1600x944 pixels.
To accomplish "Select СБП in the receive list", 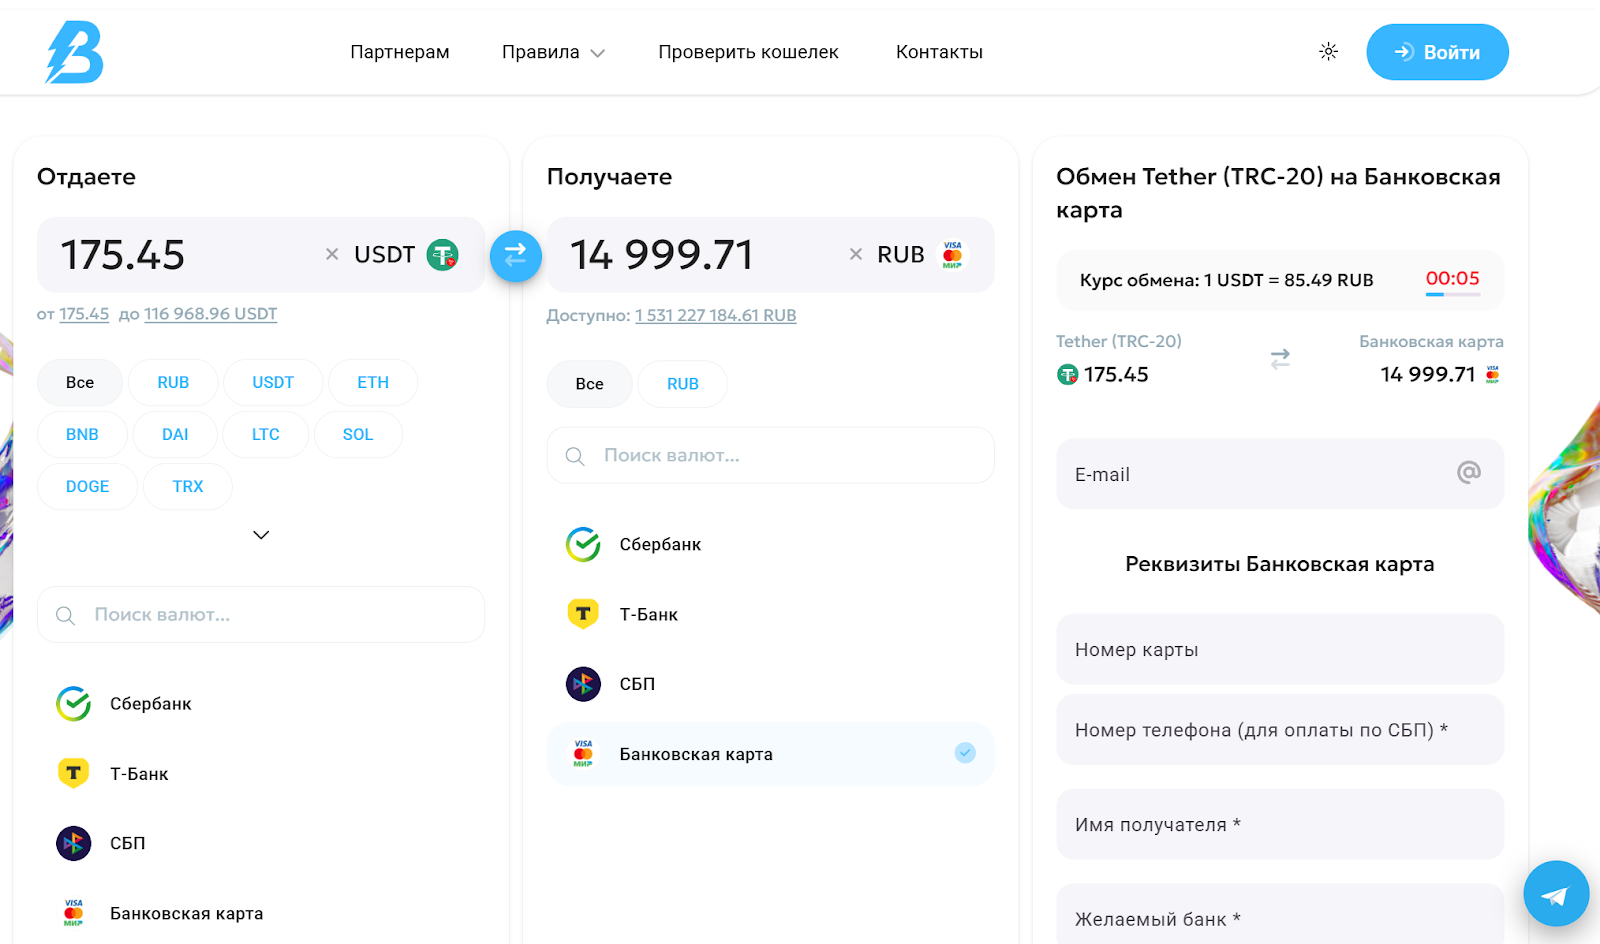I will (x=770, y=684).
